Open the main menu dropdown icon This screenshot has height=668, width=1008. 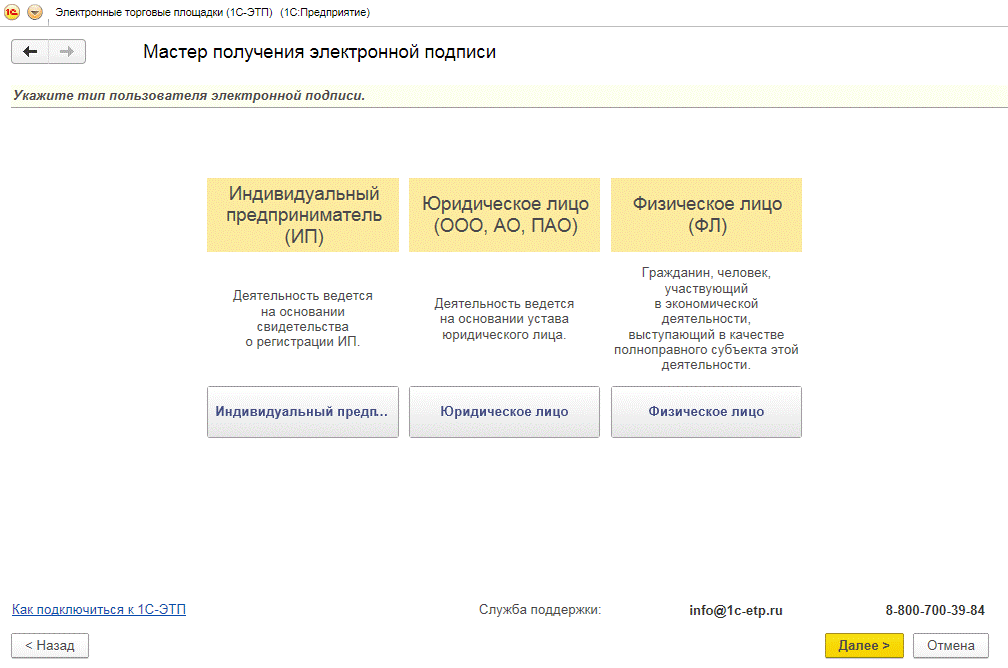click(x=35, y=12)
